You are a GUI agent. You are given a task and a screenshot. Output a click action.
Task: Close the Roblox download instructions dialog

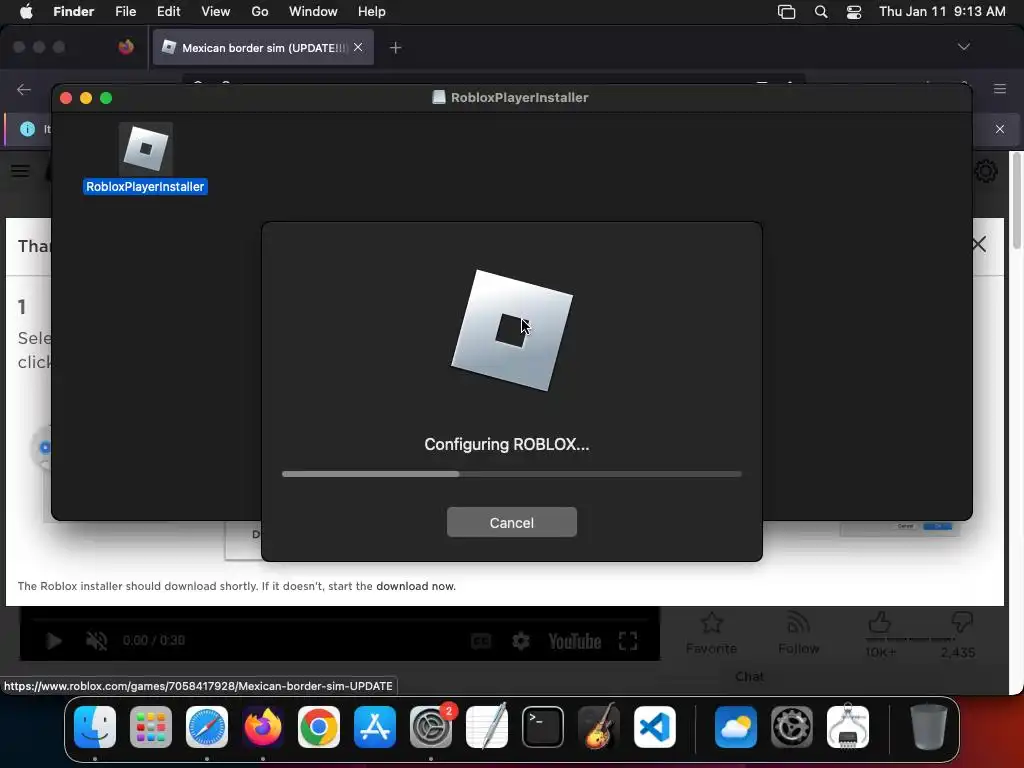[979, 245]
